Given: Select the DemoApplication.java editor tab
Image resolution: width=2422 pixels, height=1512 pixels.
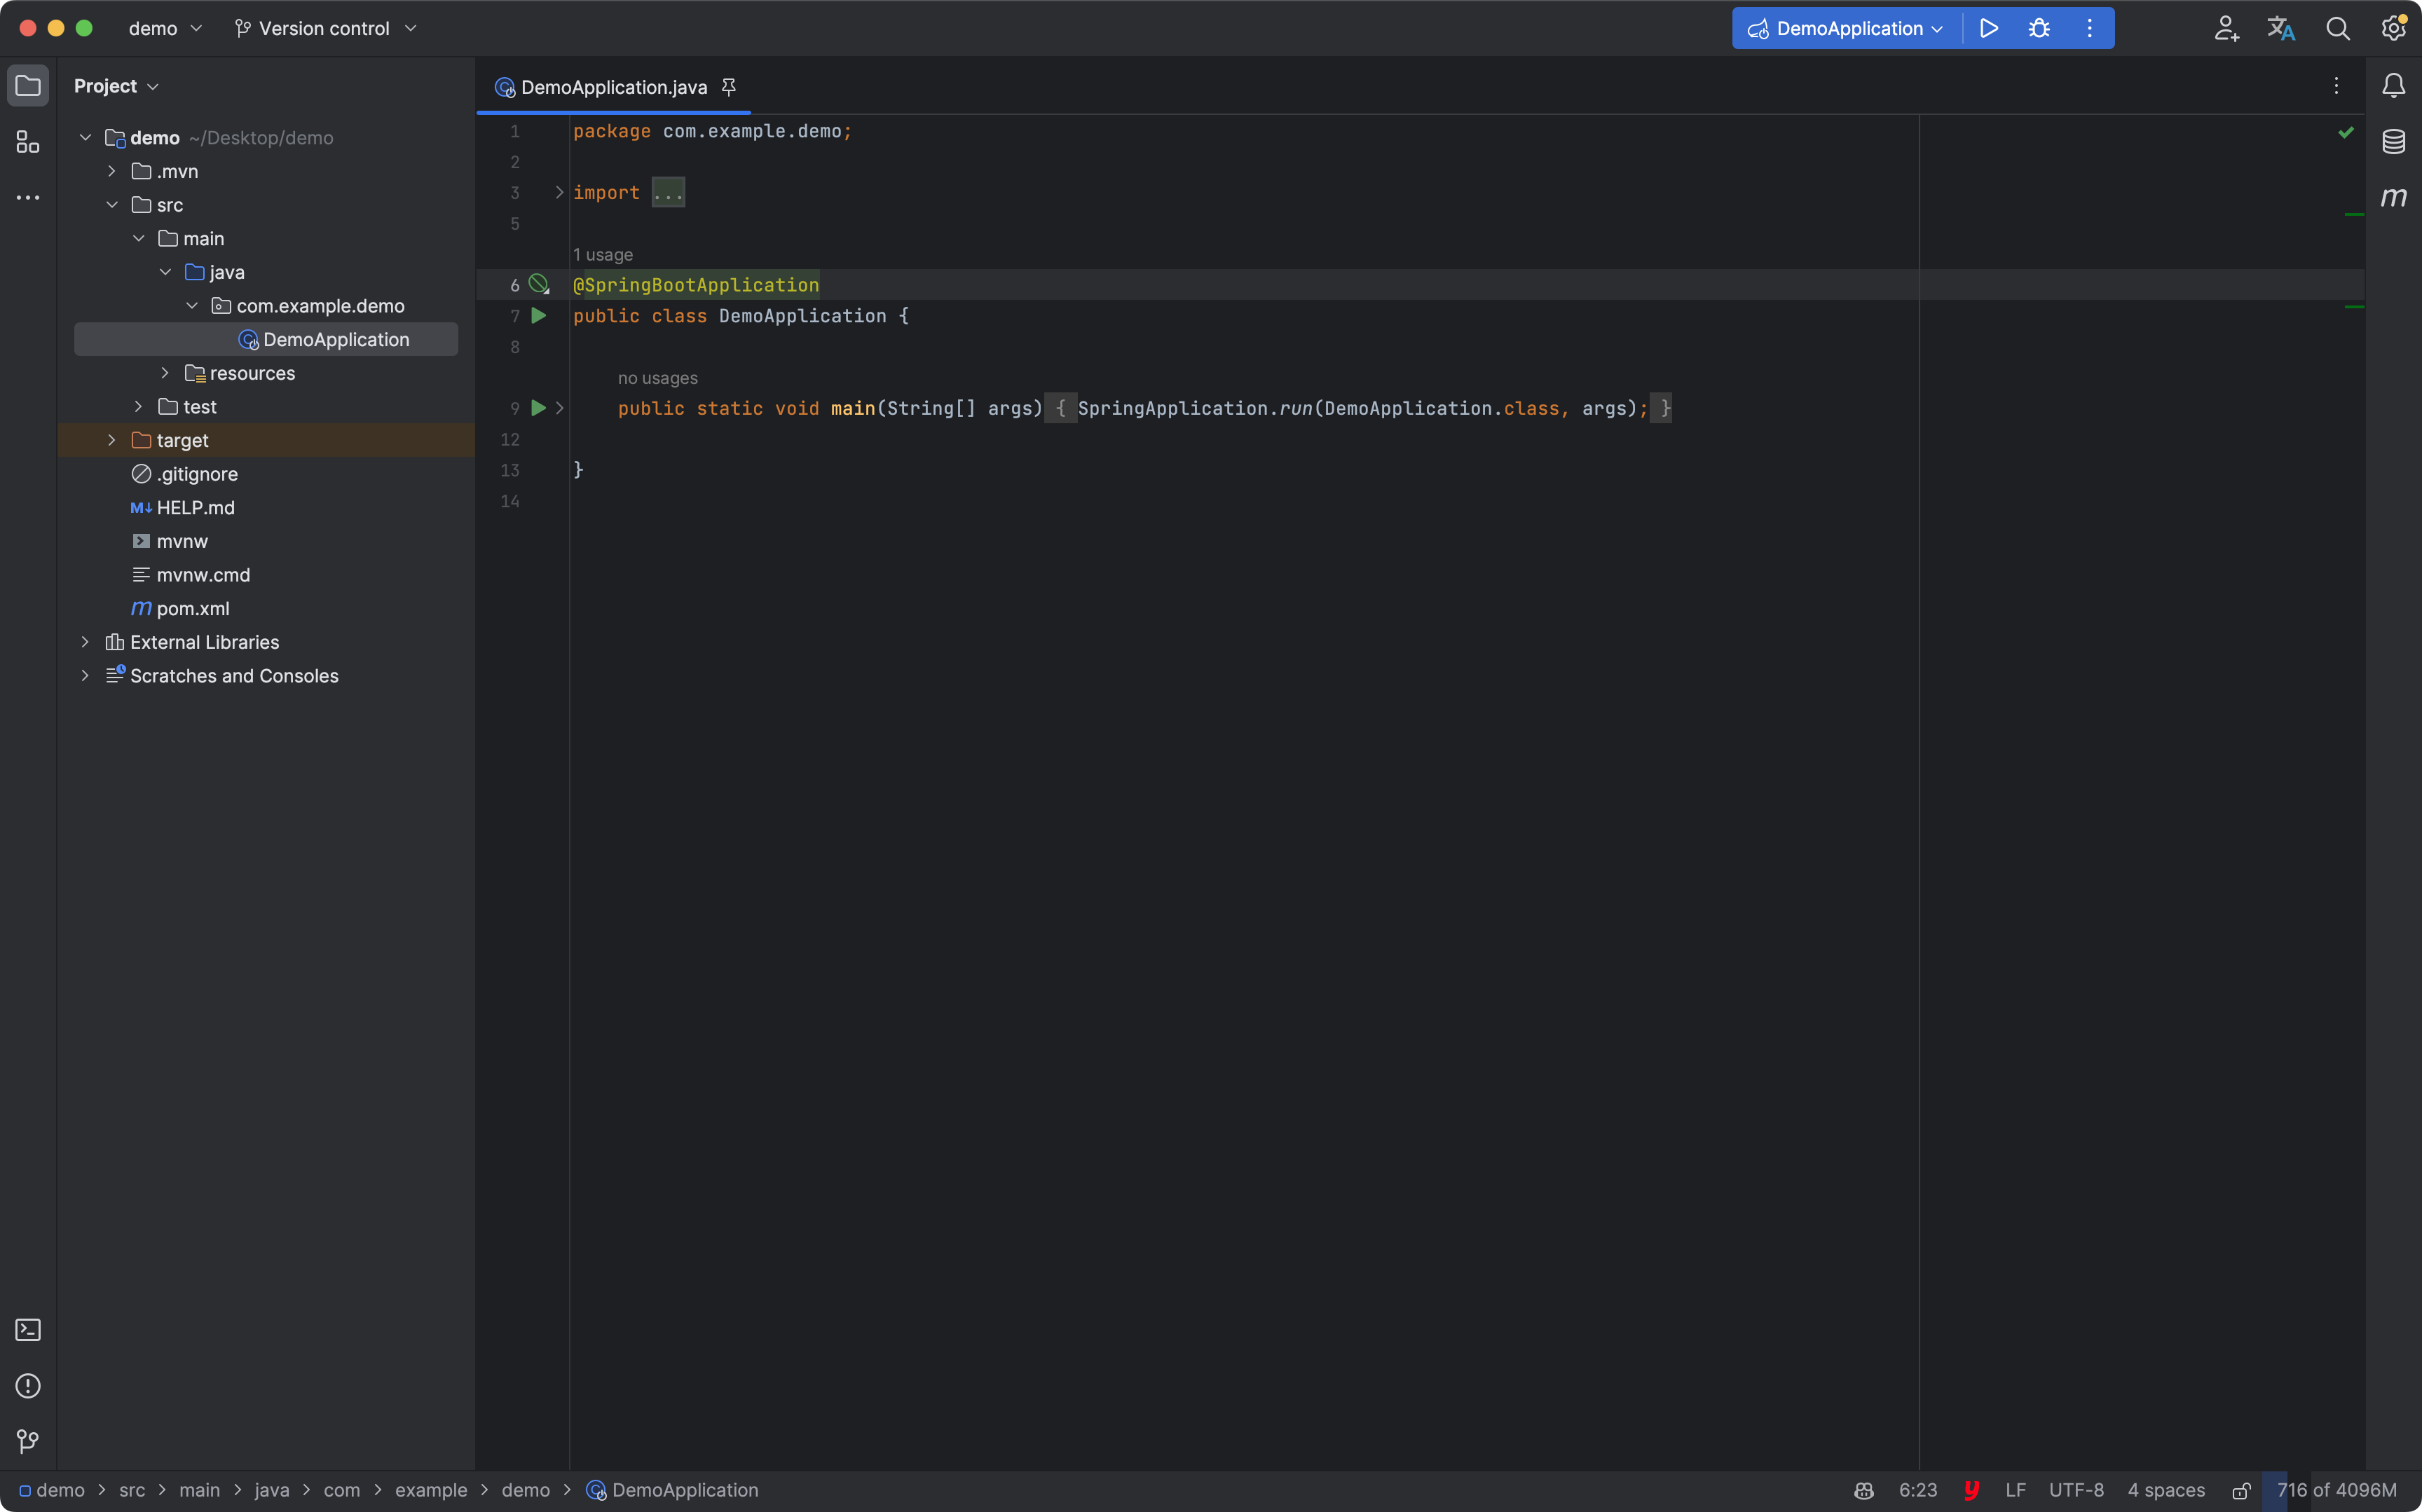Looking at the screenshot, I should (613, 87).
